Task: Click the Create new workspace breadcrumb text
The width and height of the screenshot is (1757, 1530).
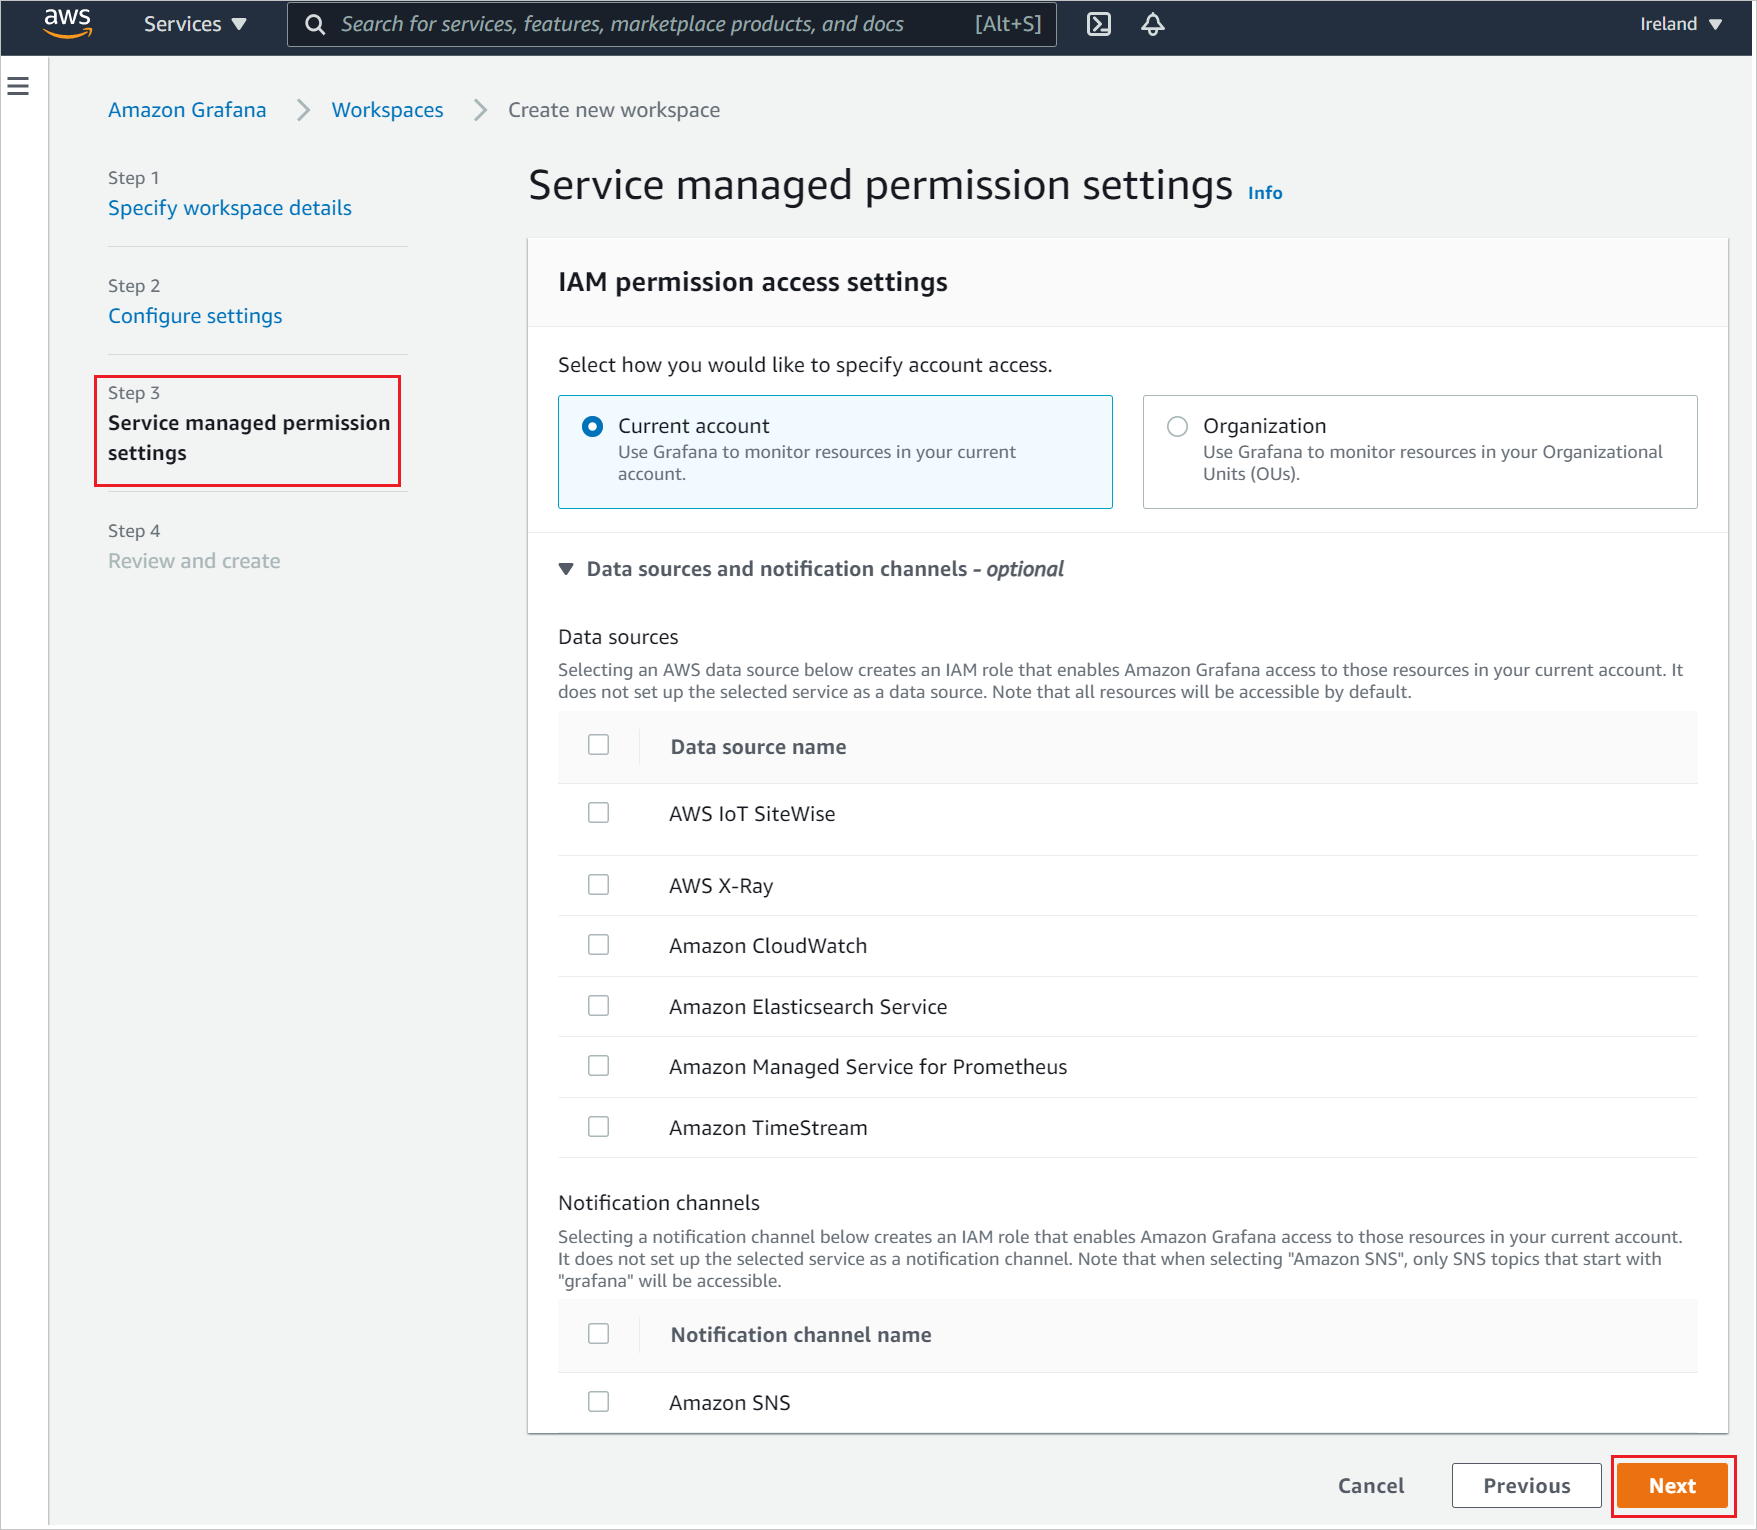Action: point(614,110)
